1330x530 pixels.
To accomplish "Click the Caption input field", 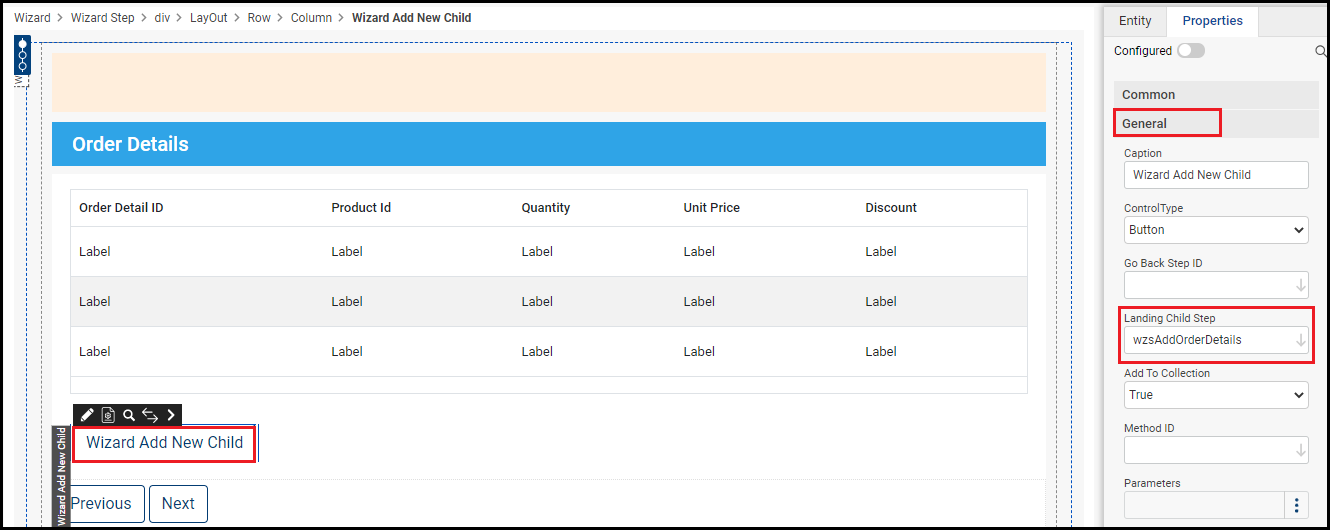I will pyautogui.click(x=1216, y=175).
